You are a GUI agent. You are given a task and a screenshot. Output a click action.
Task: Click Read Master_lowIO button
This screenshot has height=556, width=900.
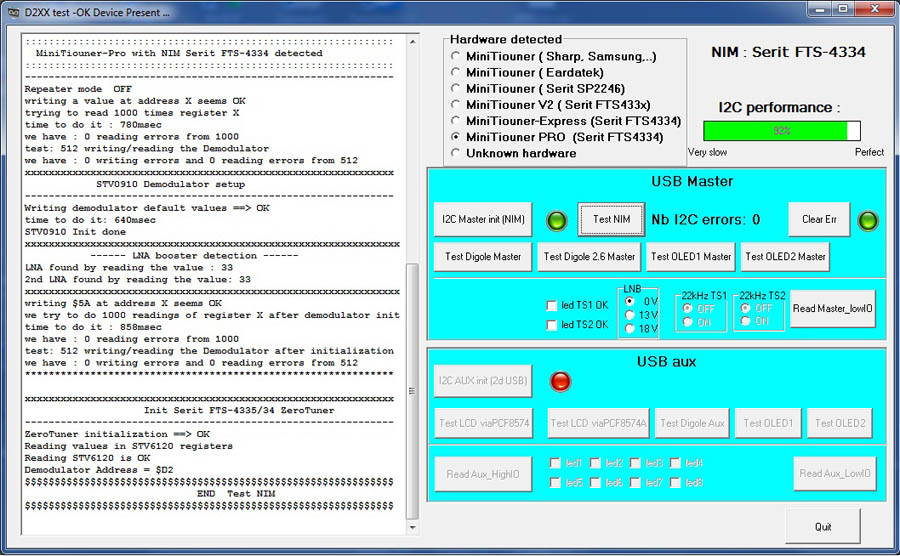(x=833, y=309)
